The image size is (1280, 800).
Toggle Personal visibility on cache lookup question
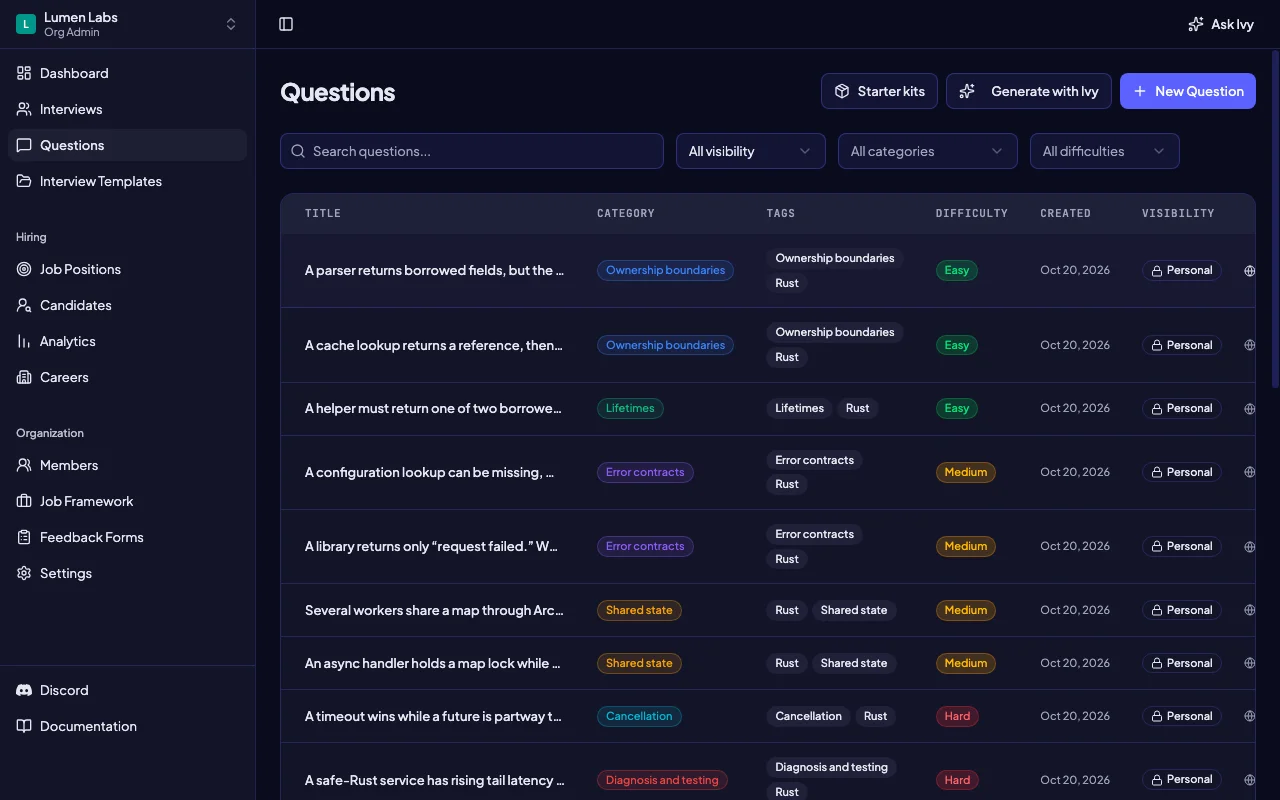[1182, 345]
